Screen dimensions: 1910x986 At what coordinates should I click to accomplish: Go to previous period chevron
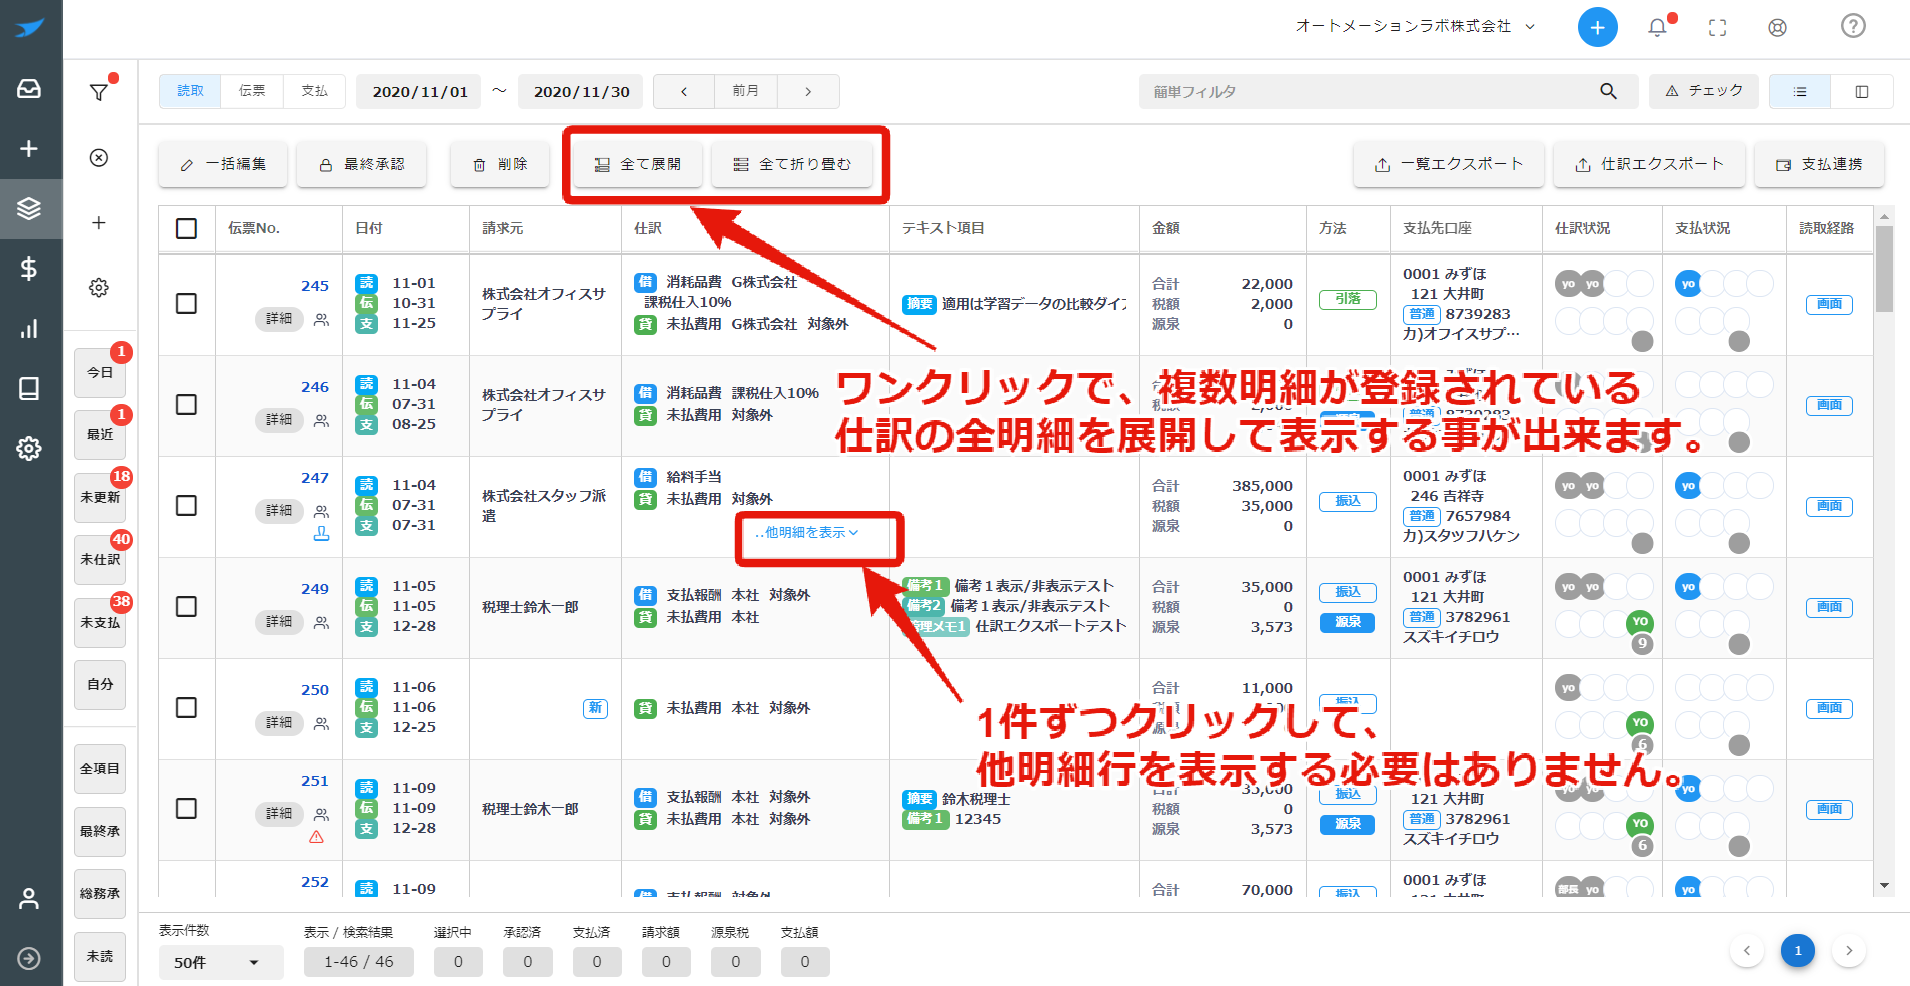click(x=684, y=91)
